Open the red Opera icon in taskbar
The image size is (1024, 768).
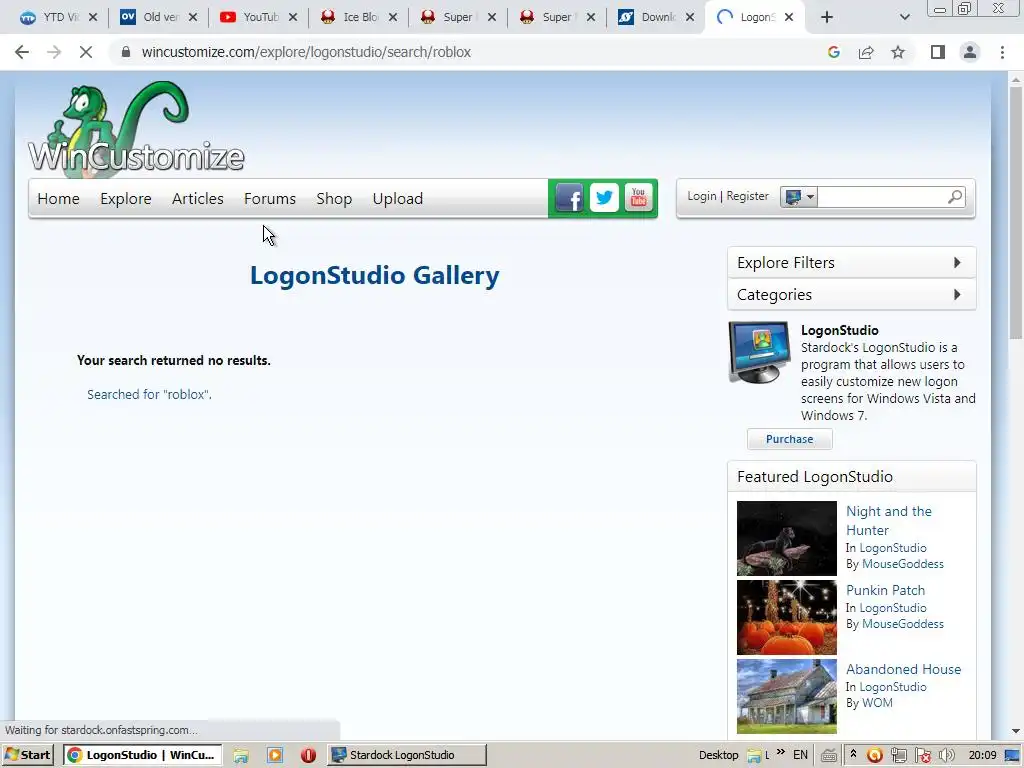tap(308, 756)
